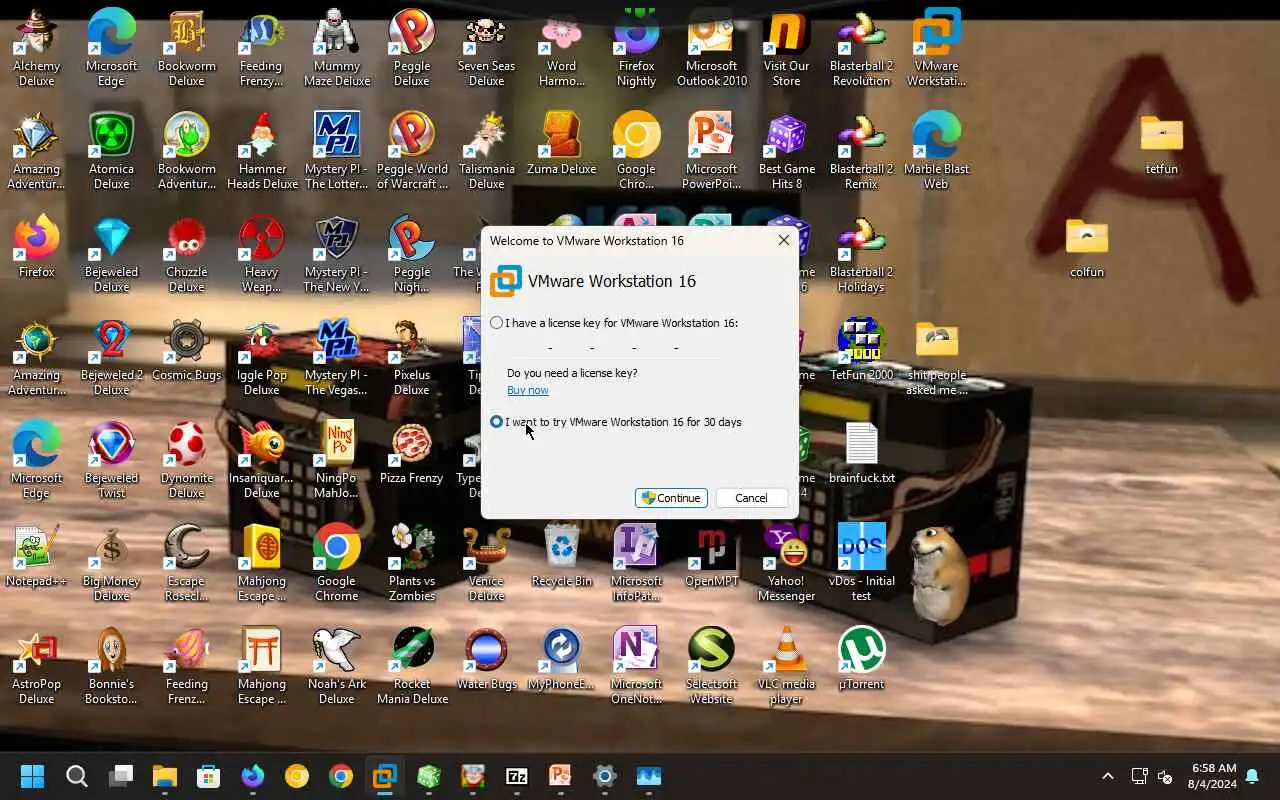Open the 7-Zip taskbar icon
1280x800 pixels.
[x=516, y=776]
